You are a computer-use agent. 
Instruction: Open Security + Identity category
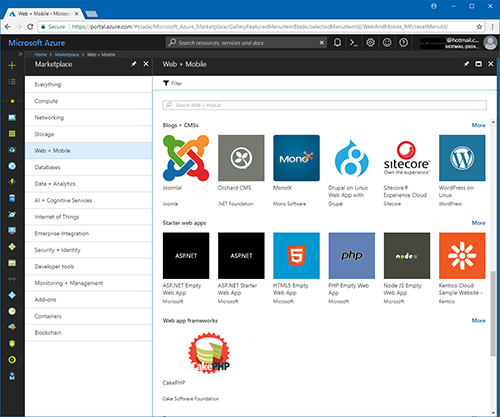89,250
